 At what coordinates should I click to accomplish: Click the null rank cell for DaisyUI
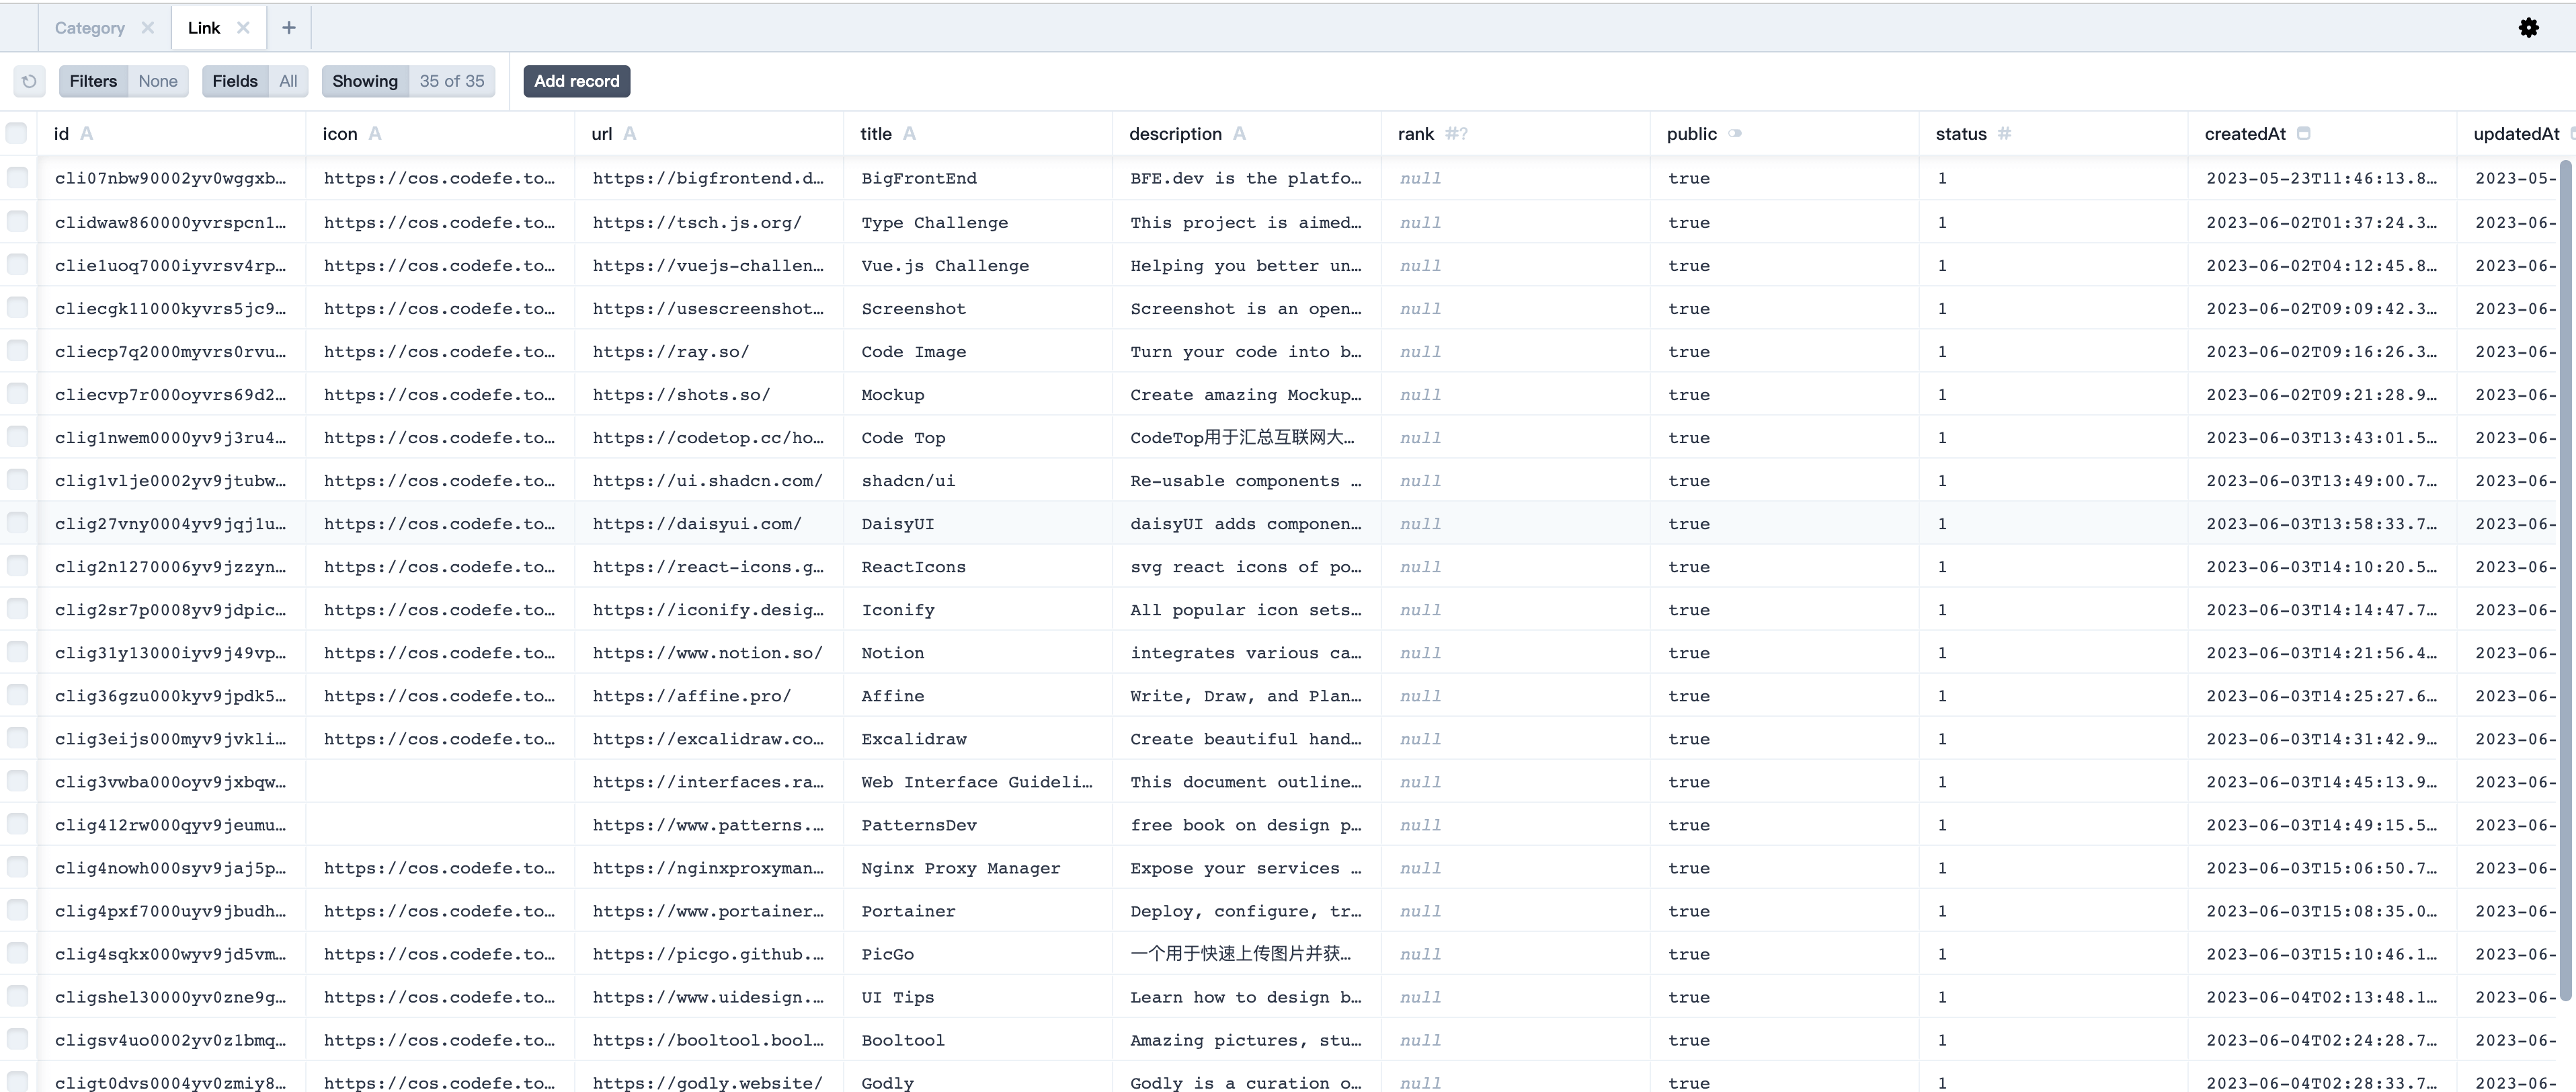[x=1516, y=523]
